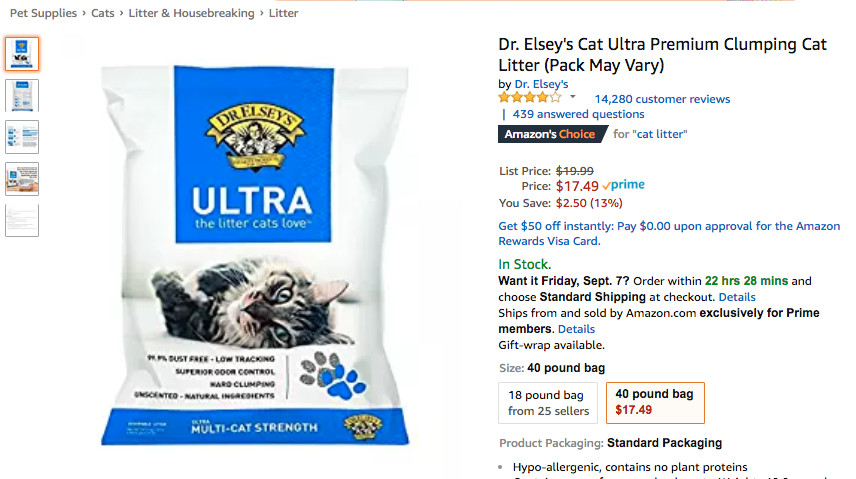The height and width of the screenshot is (479, 856).
Task: Choose the 18 pound bag size option
Action: 548,403
